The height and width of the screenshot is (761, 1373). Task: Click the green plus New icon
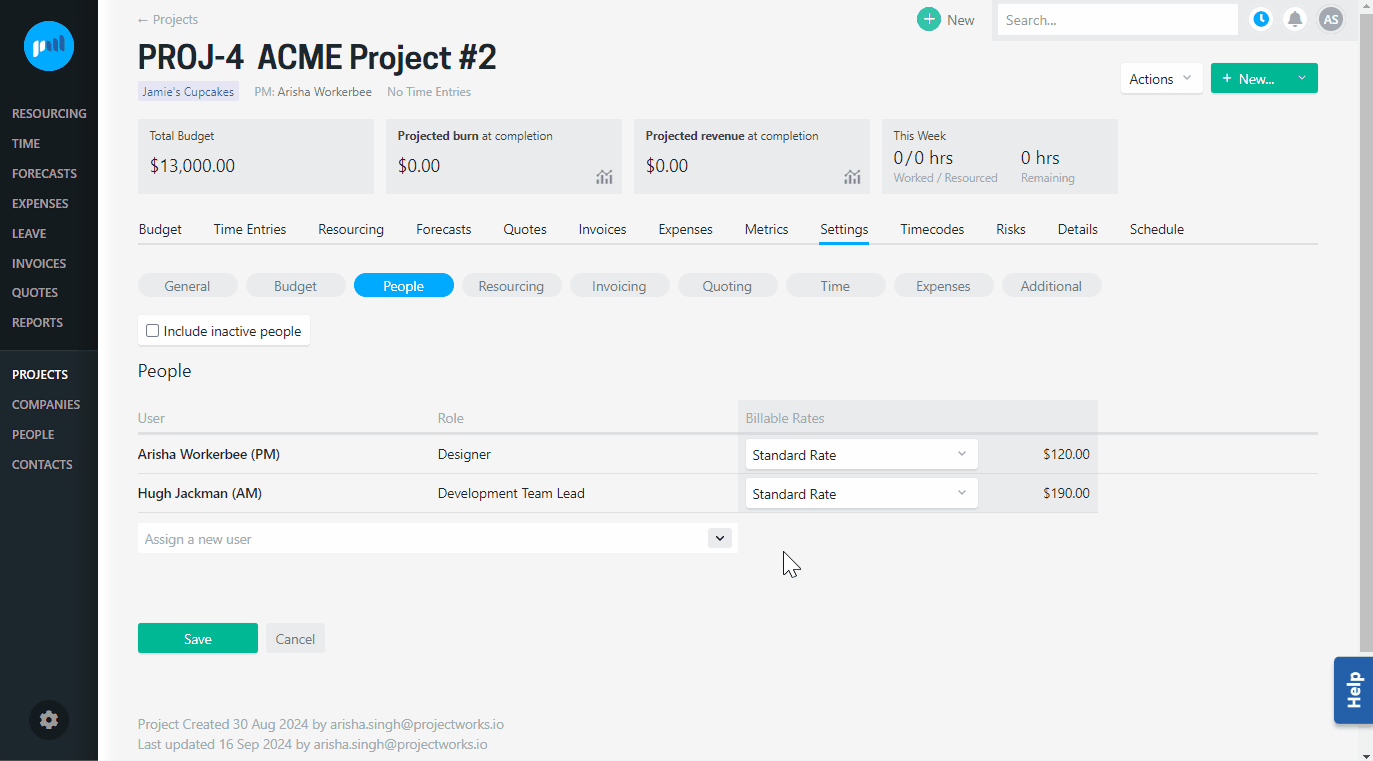[x=929, y=19]
